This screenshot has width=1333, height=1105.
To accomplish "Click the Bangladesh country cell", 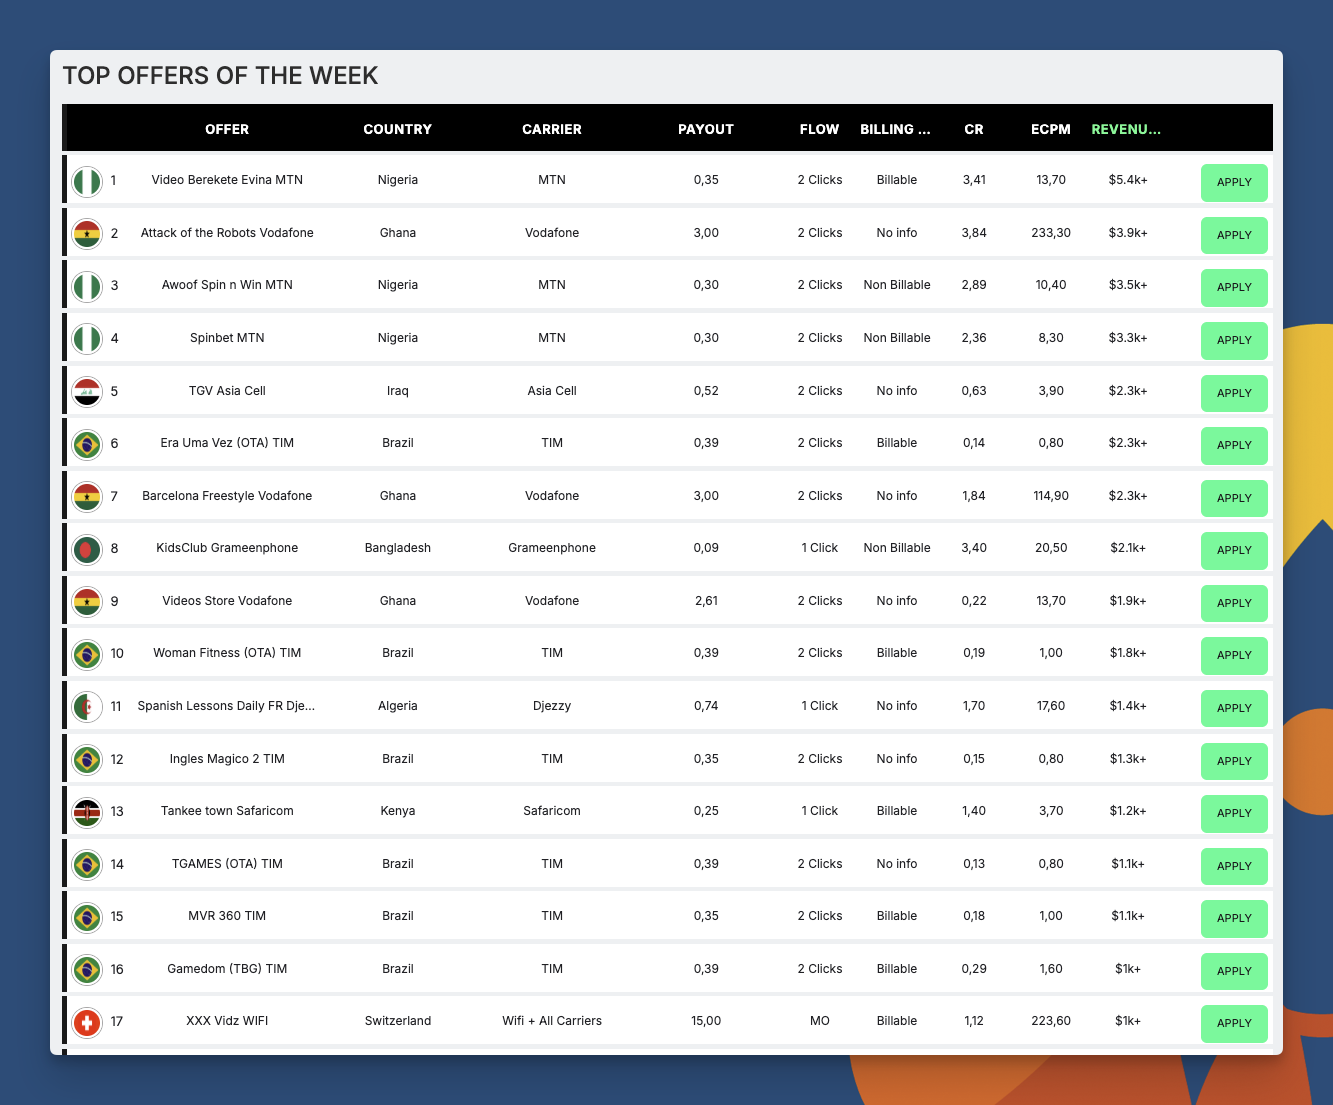I will tap(398, 548).
